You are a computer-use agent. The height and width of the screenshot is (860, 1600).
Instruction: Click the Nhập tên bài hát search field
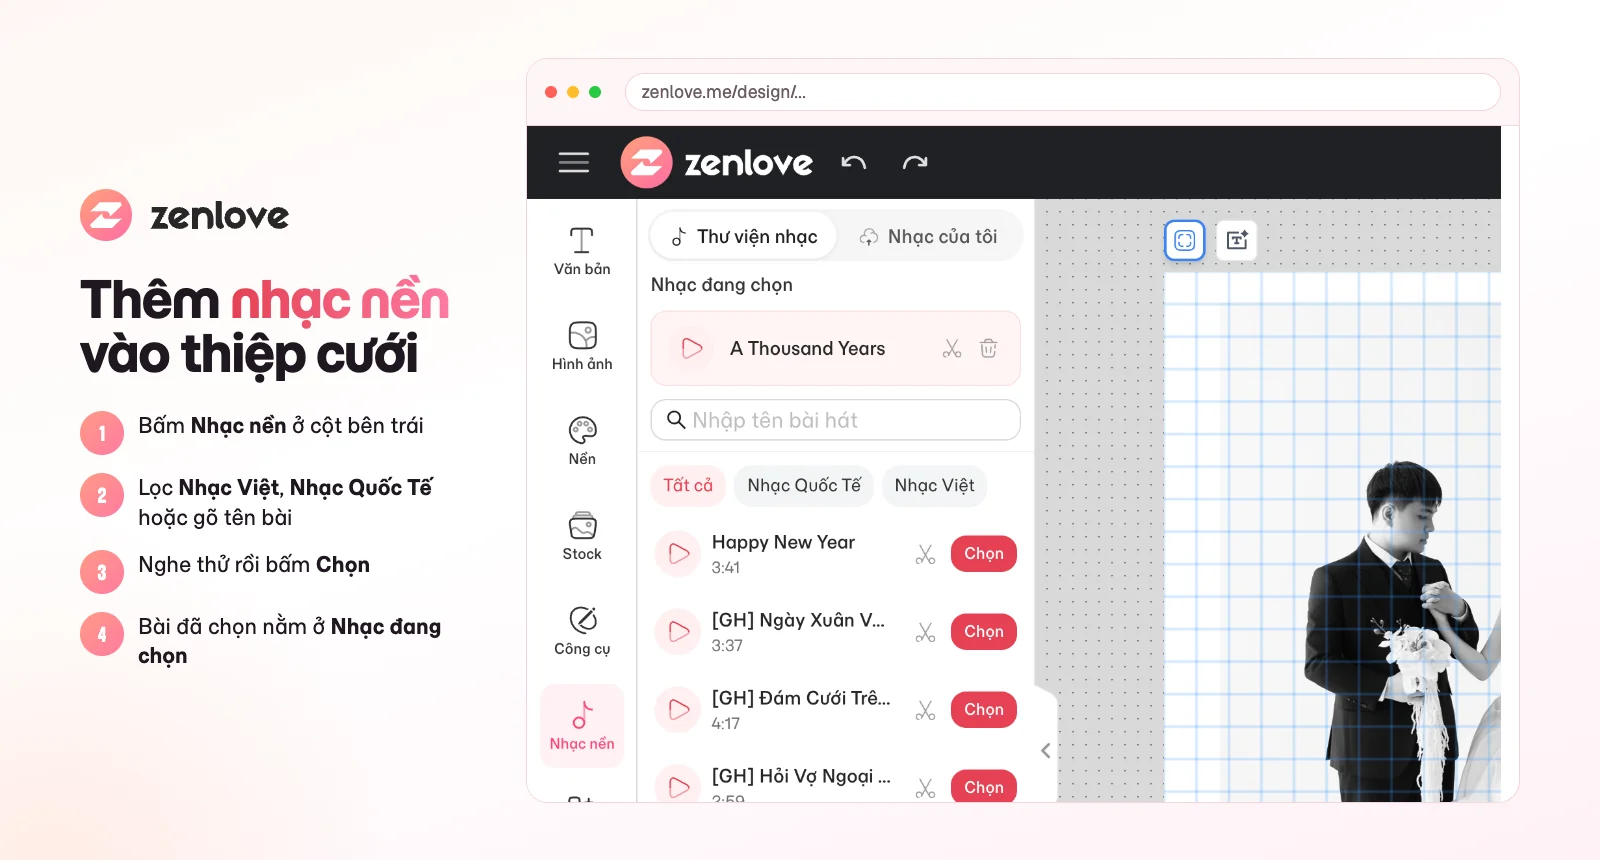click(835, 420)
